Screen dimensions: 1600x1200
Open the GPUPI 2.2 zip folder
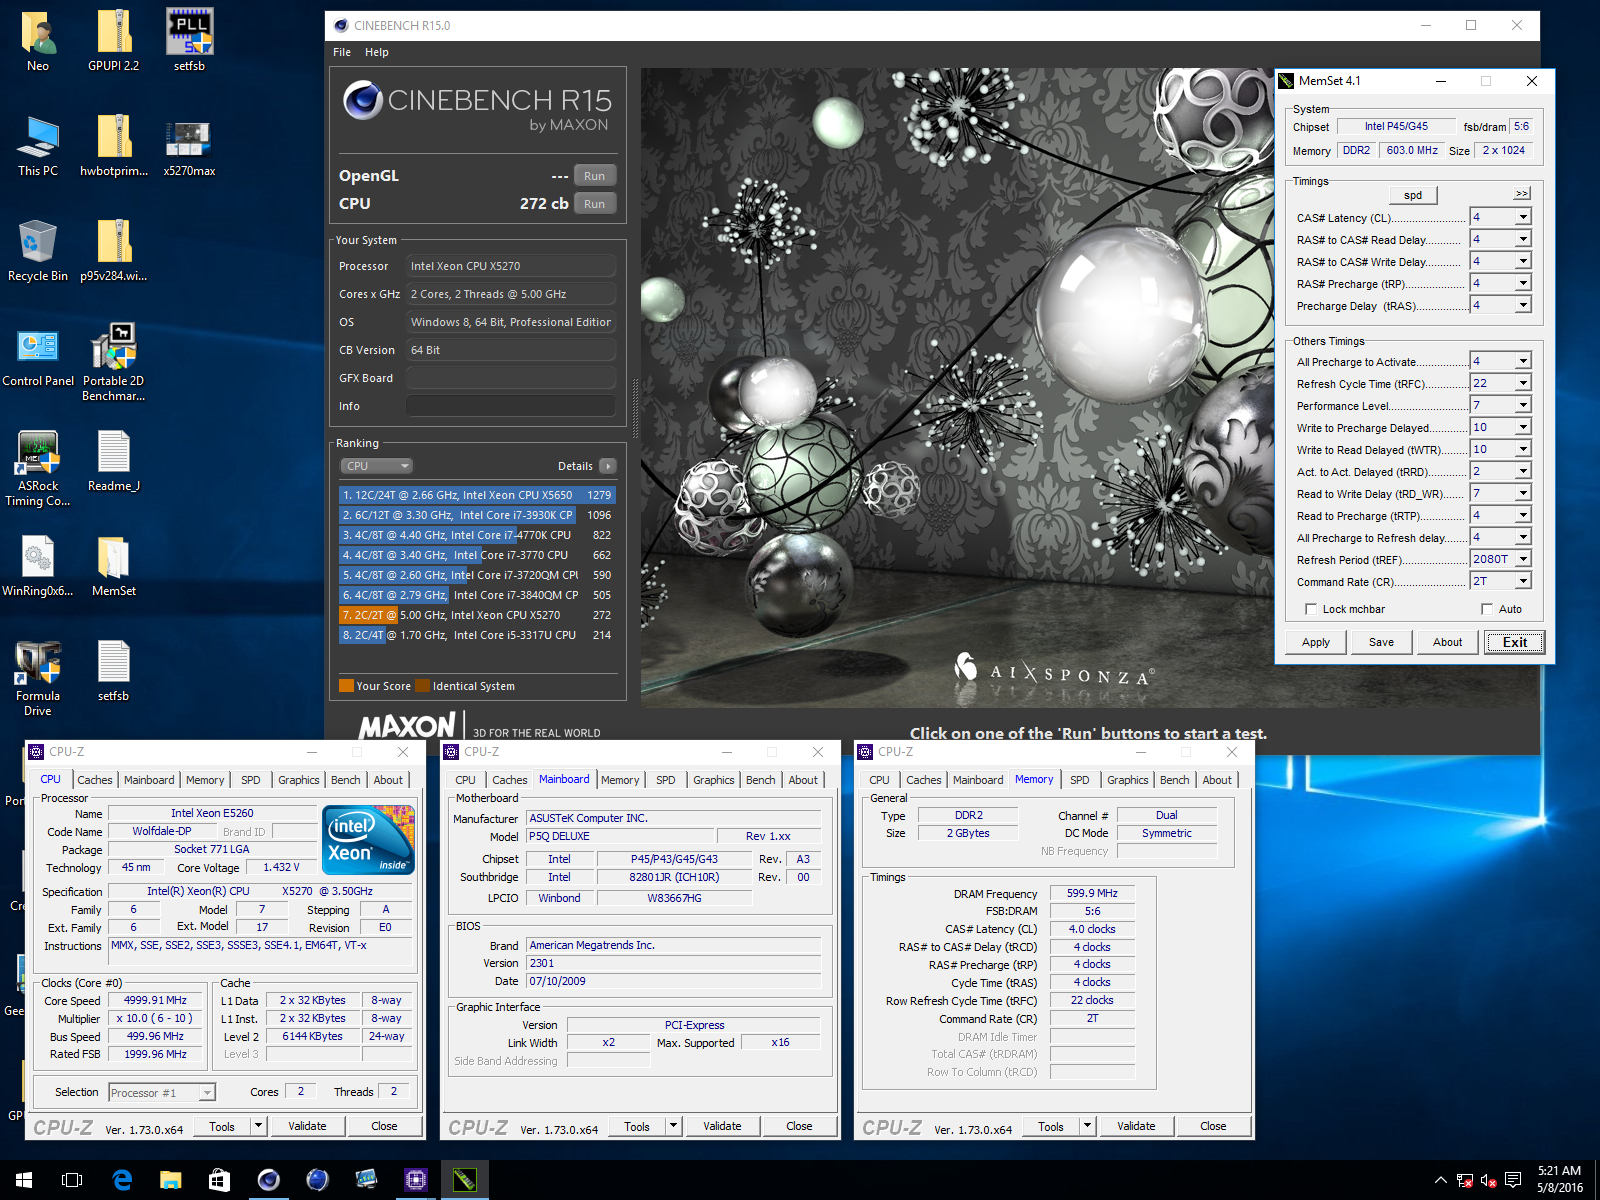[114, 40]
